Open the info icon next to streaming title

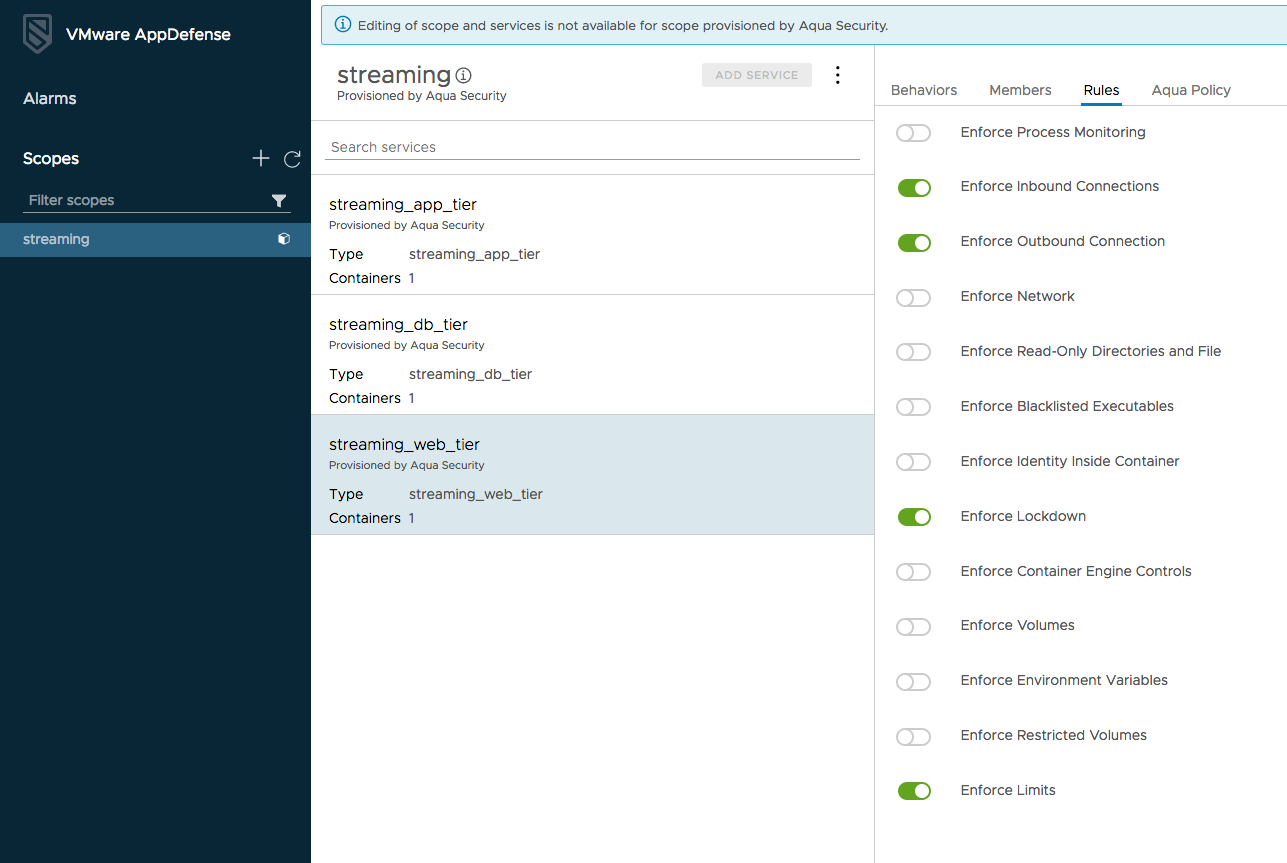(463, 75)
